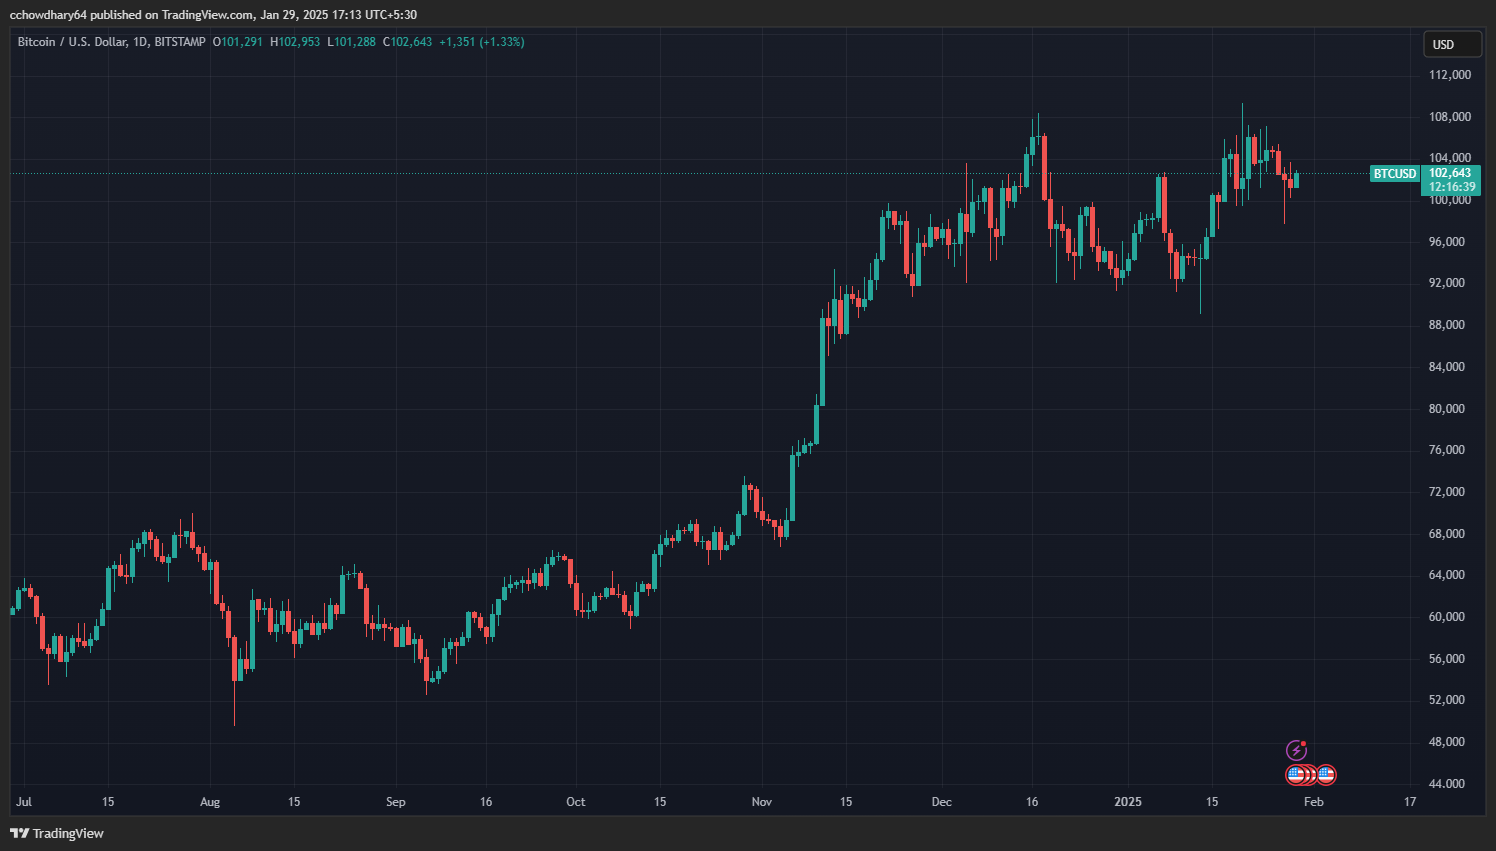The image size is (1496, 851).
Task: Click the BTCUSD price label on the right axis
Action: pos(1394,174)
